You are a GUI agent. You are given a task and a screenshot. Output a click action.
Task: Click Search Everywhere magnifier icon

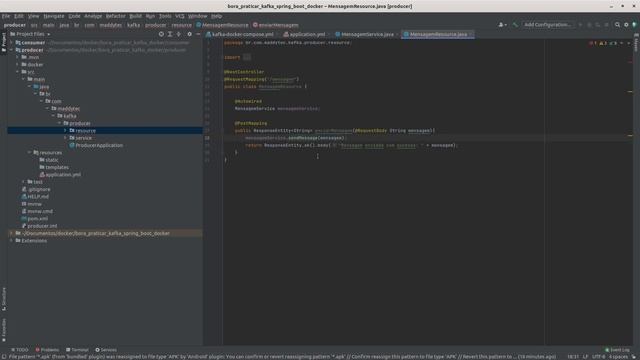[617, 25]
